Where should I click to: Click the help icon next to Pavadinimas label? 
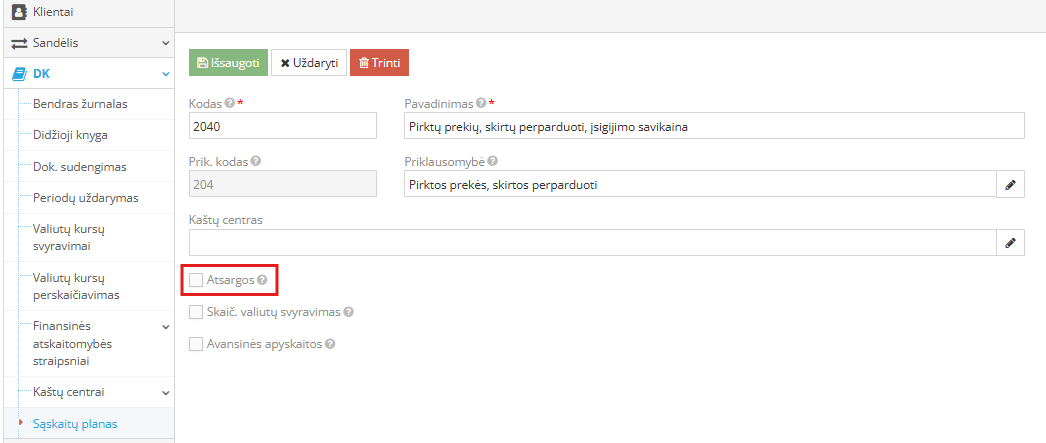tap(480, 103)
